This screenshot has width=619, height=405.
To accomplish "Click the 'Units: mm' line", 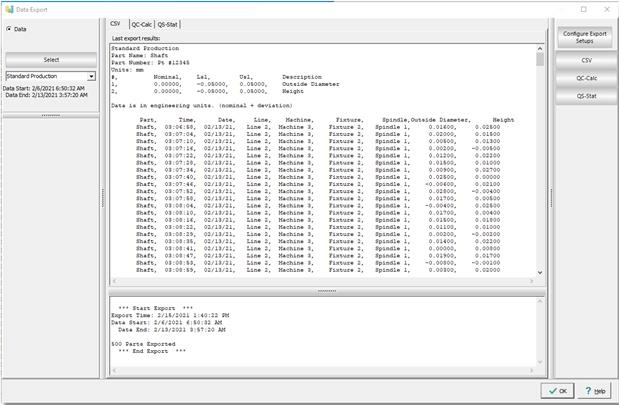I will [127, 70].
